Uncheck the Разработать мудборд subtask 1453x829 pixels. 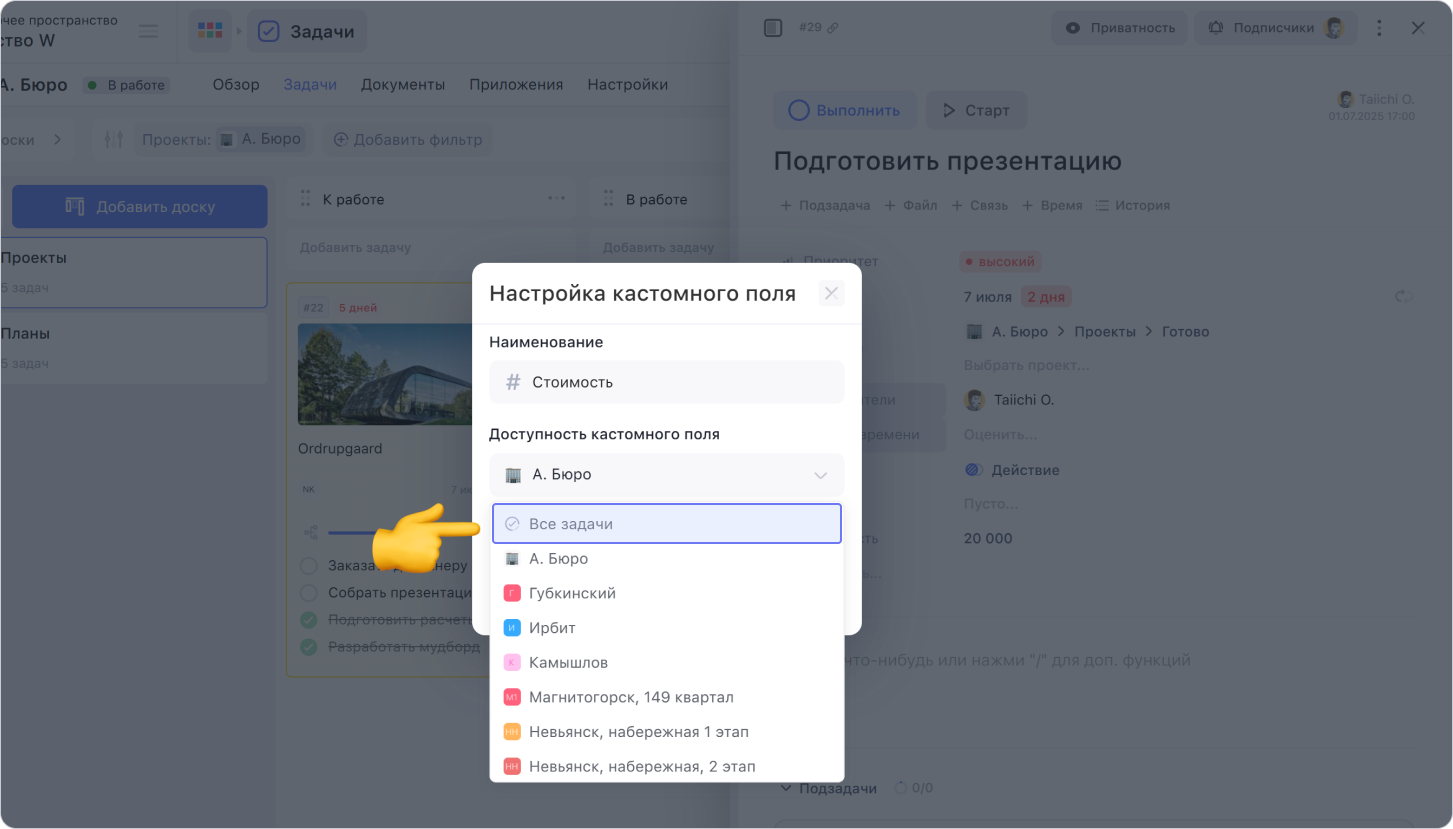click(309, 647)
